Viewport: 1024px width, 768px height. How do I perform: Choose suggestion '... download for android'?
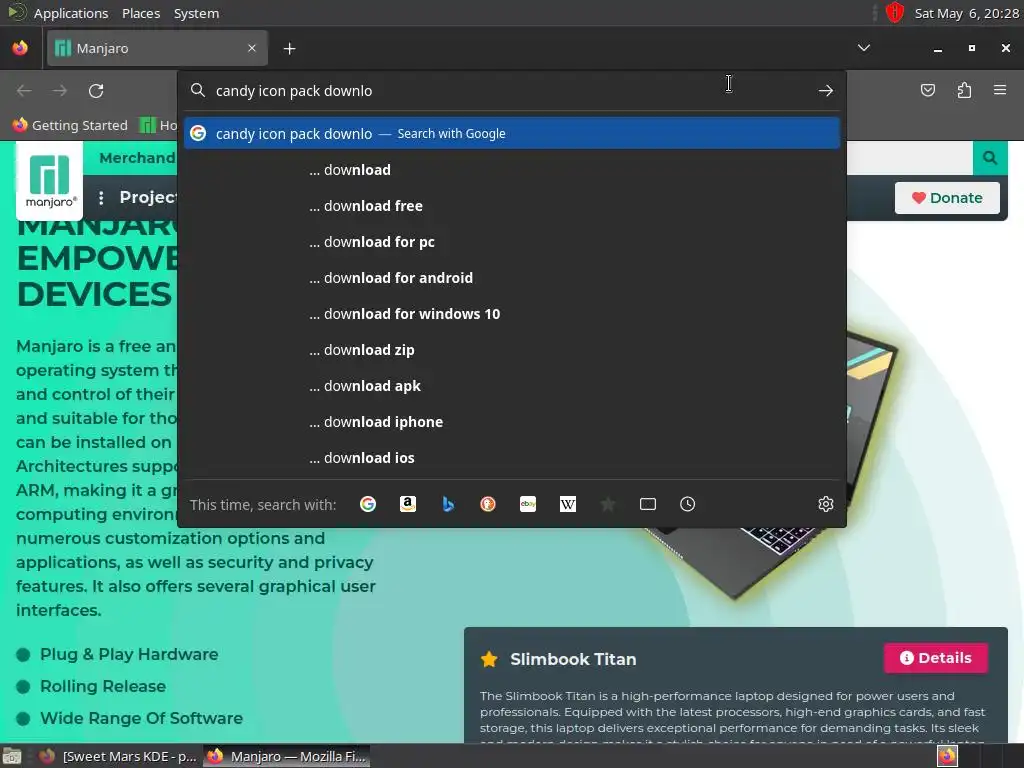point(511,278)
